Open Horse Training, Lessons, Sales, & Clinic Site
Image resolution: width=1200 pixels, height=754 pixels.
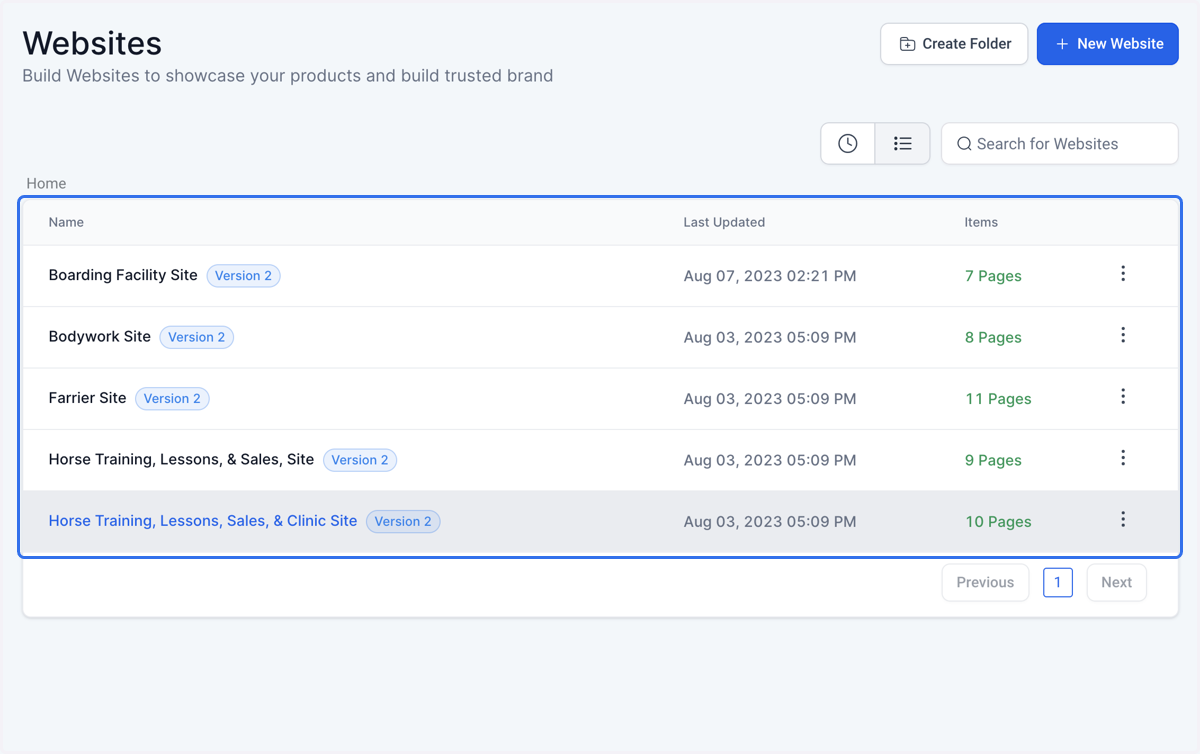pos(203,521)
